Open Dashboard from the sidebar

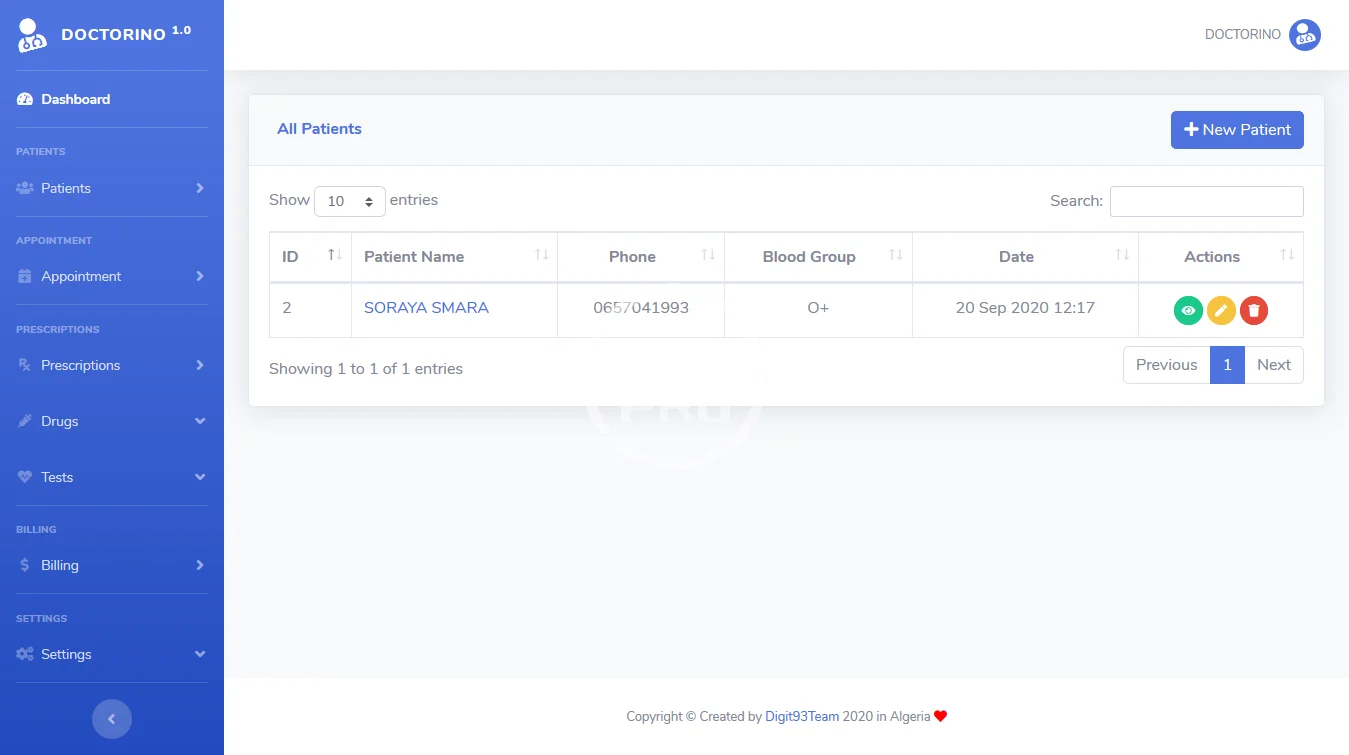pyautogui.click(x=75, y=99)
